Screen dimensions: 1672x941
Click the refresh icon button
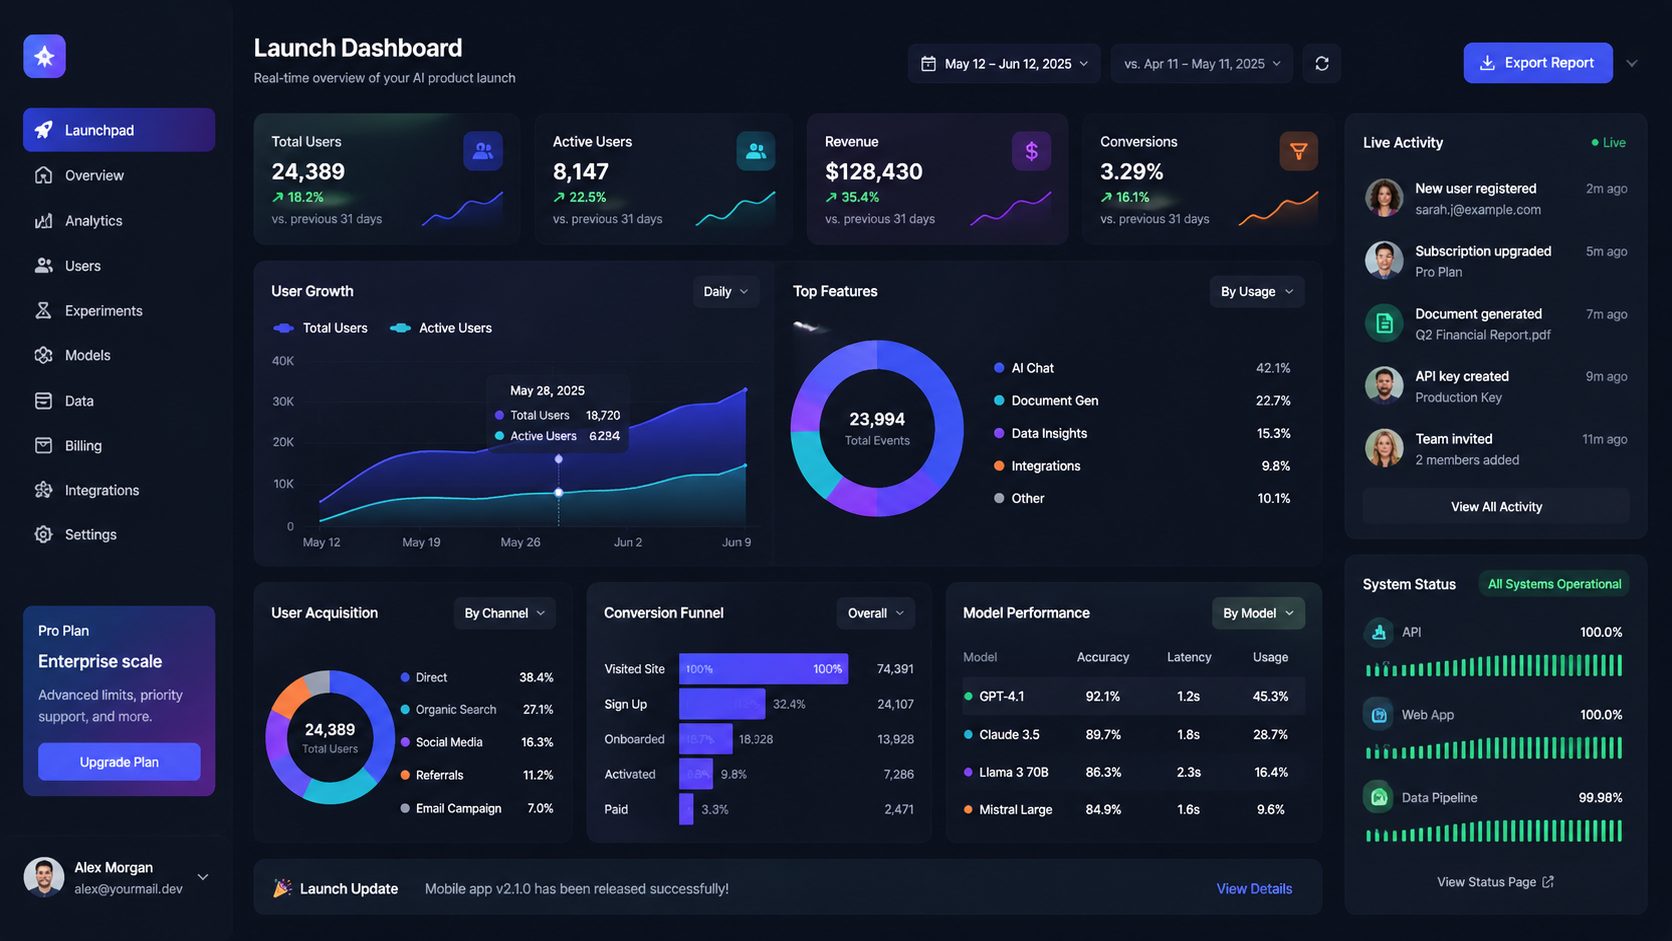point(1322,64)
